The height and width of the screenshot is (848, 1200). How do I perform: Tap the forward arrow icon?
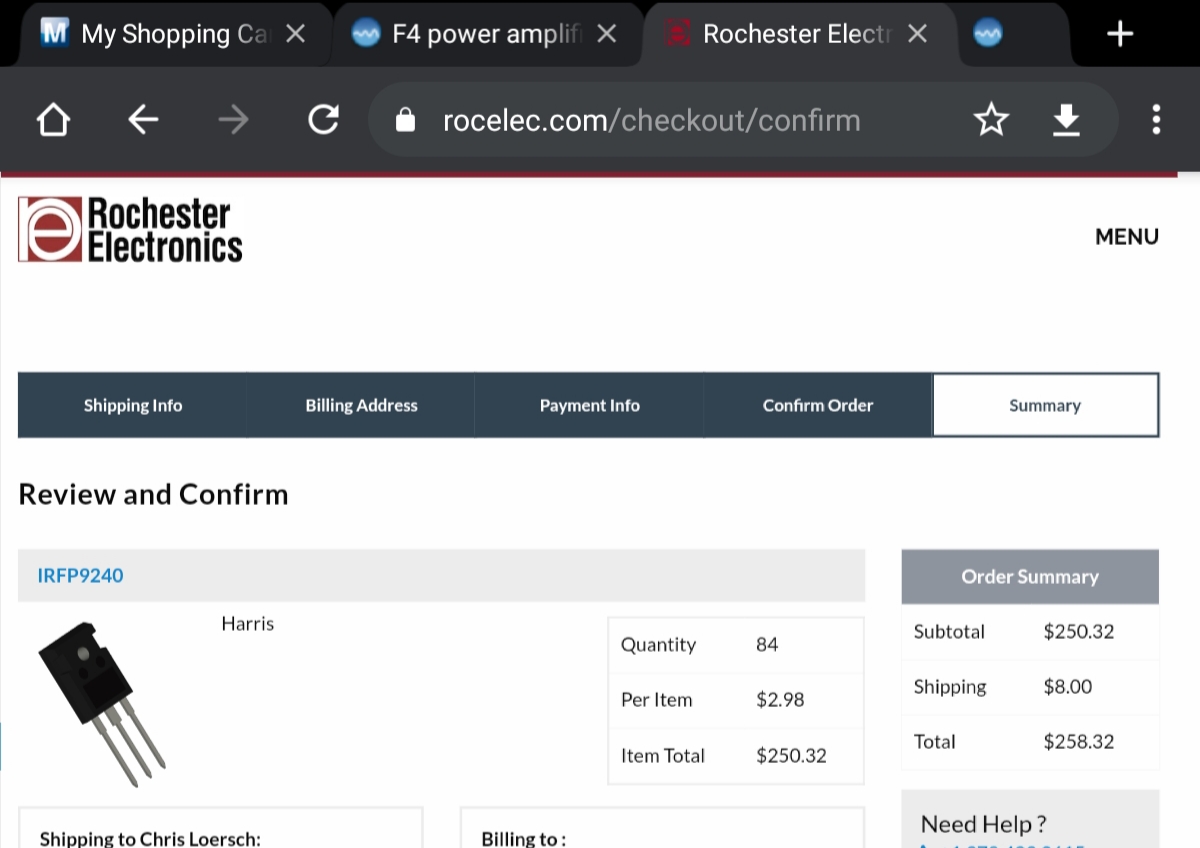coord(233,121)
